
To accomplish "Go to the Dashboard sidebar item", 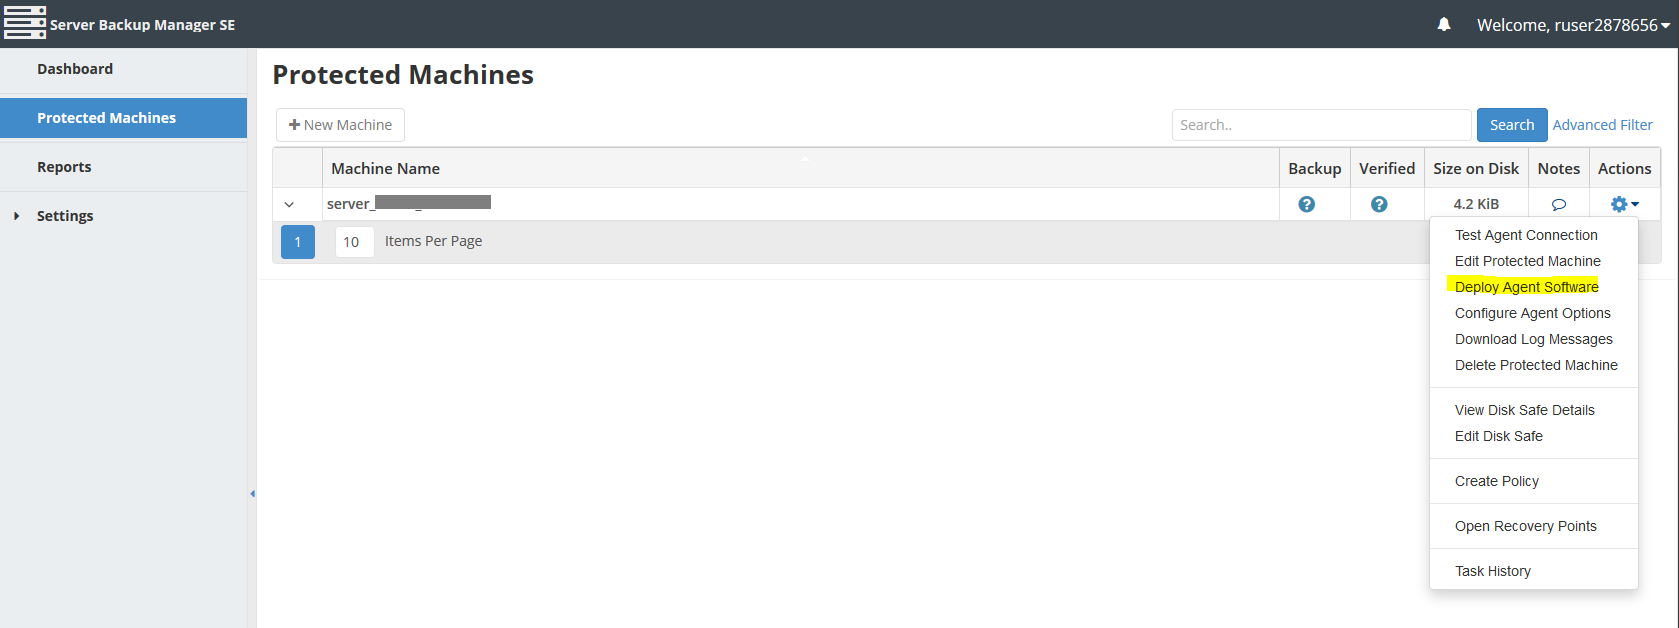I will point(75,69).
